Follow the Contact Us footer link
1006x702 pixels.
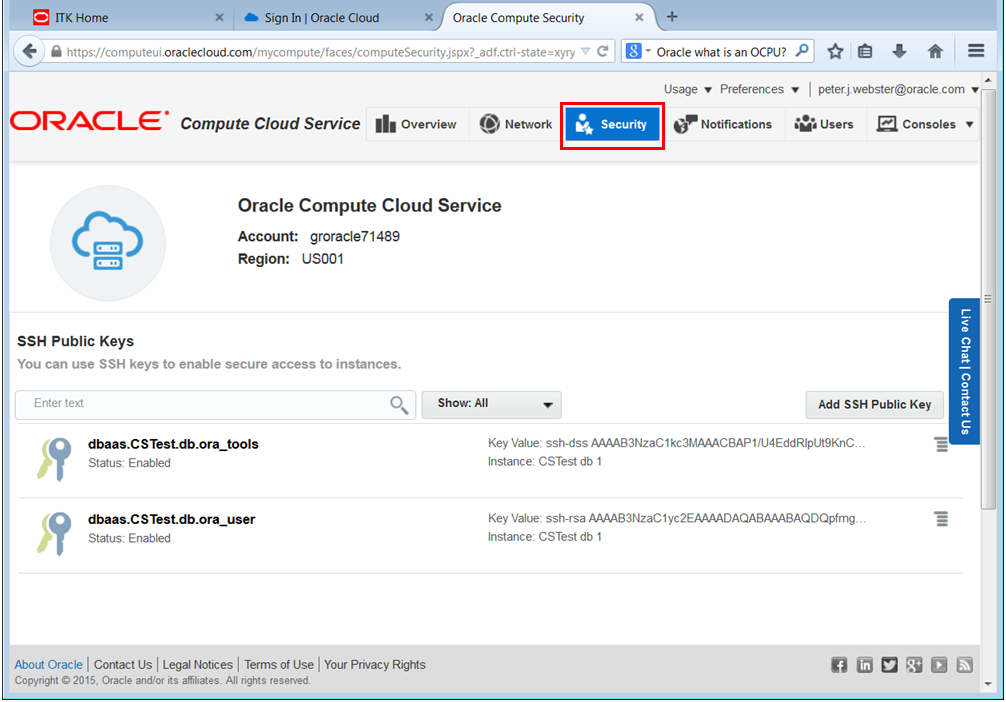point(123,665)
